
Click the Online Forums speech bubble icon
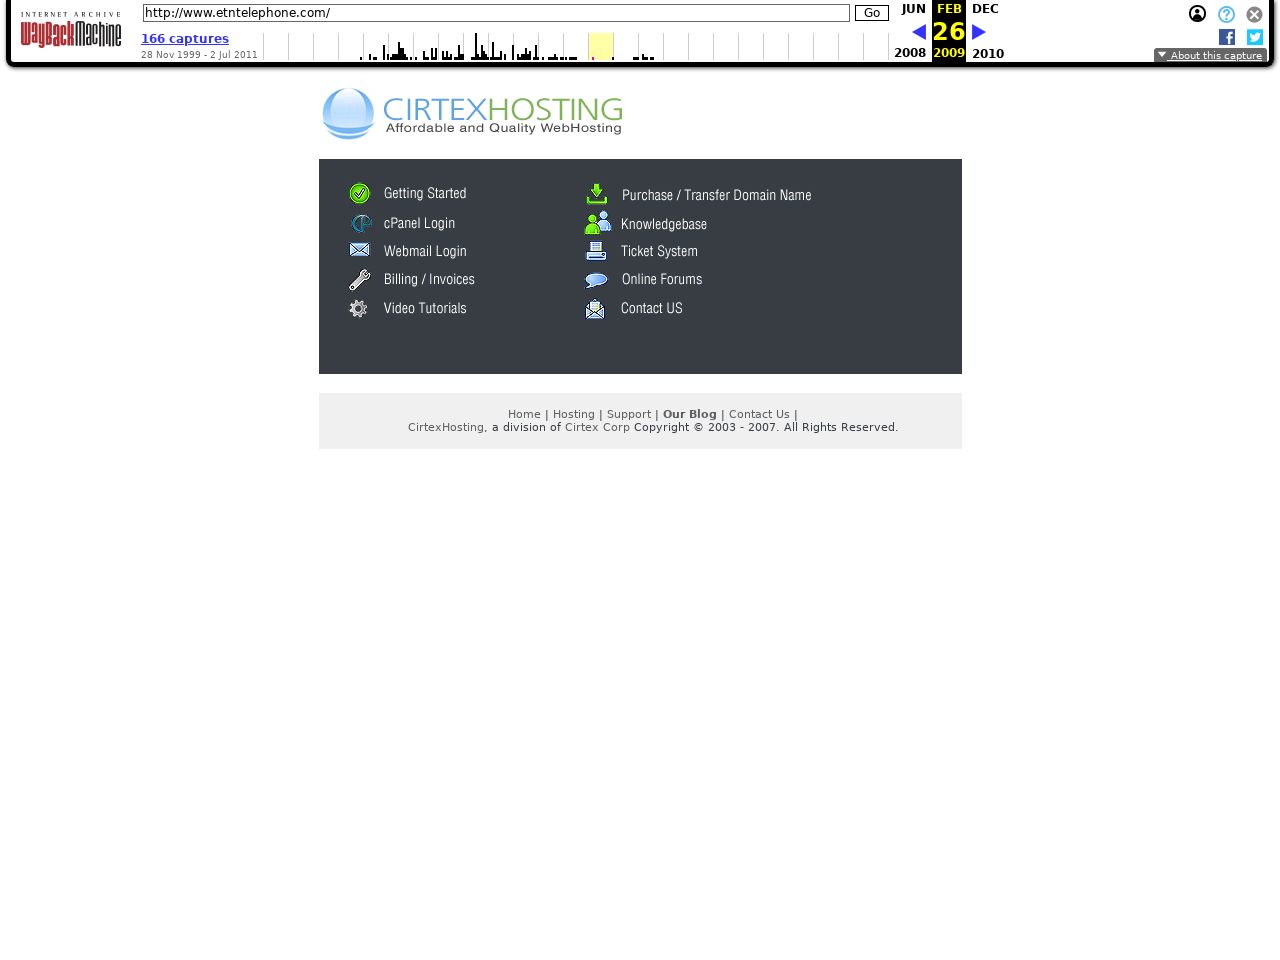point(596,281)
